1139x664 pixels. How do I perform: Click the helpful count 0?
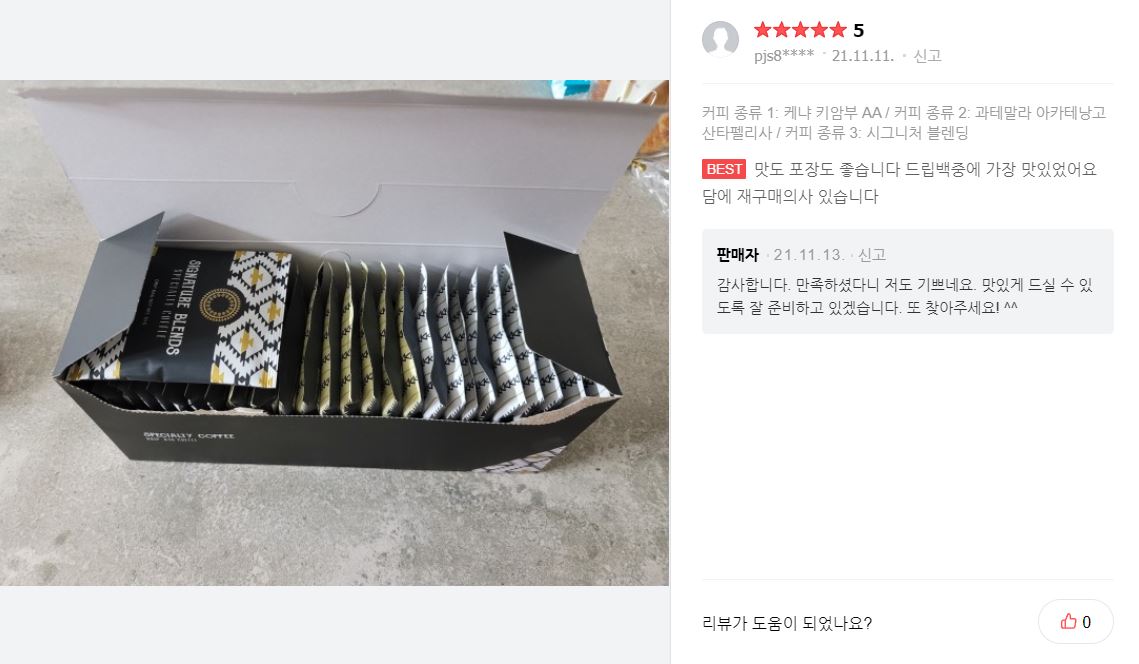(1087, 622)
